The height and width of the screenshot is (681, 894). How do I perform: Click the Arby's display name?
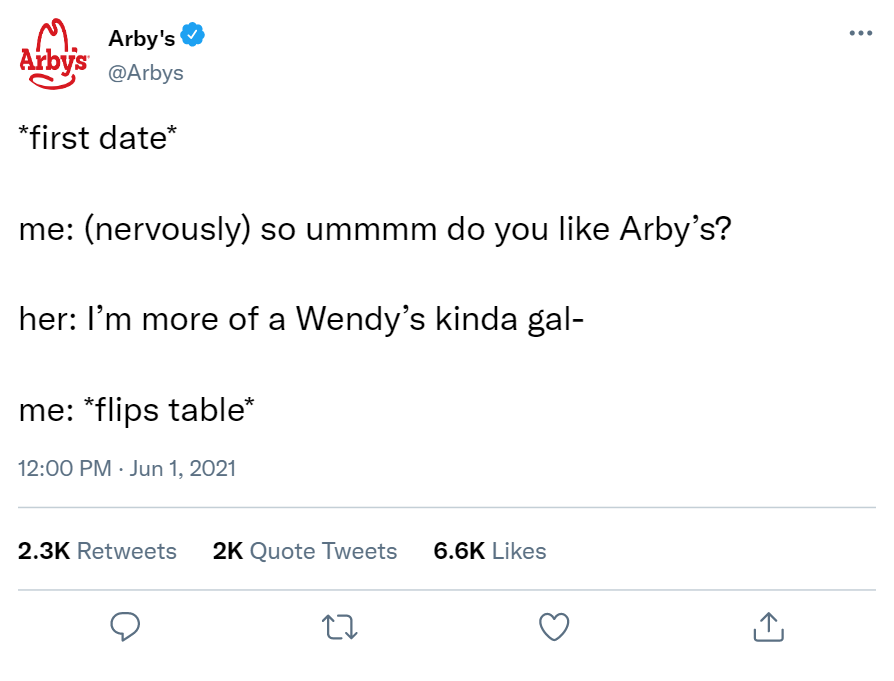click(141, 38)
